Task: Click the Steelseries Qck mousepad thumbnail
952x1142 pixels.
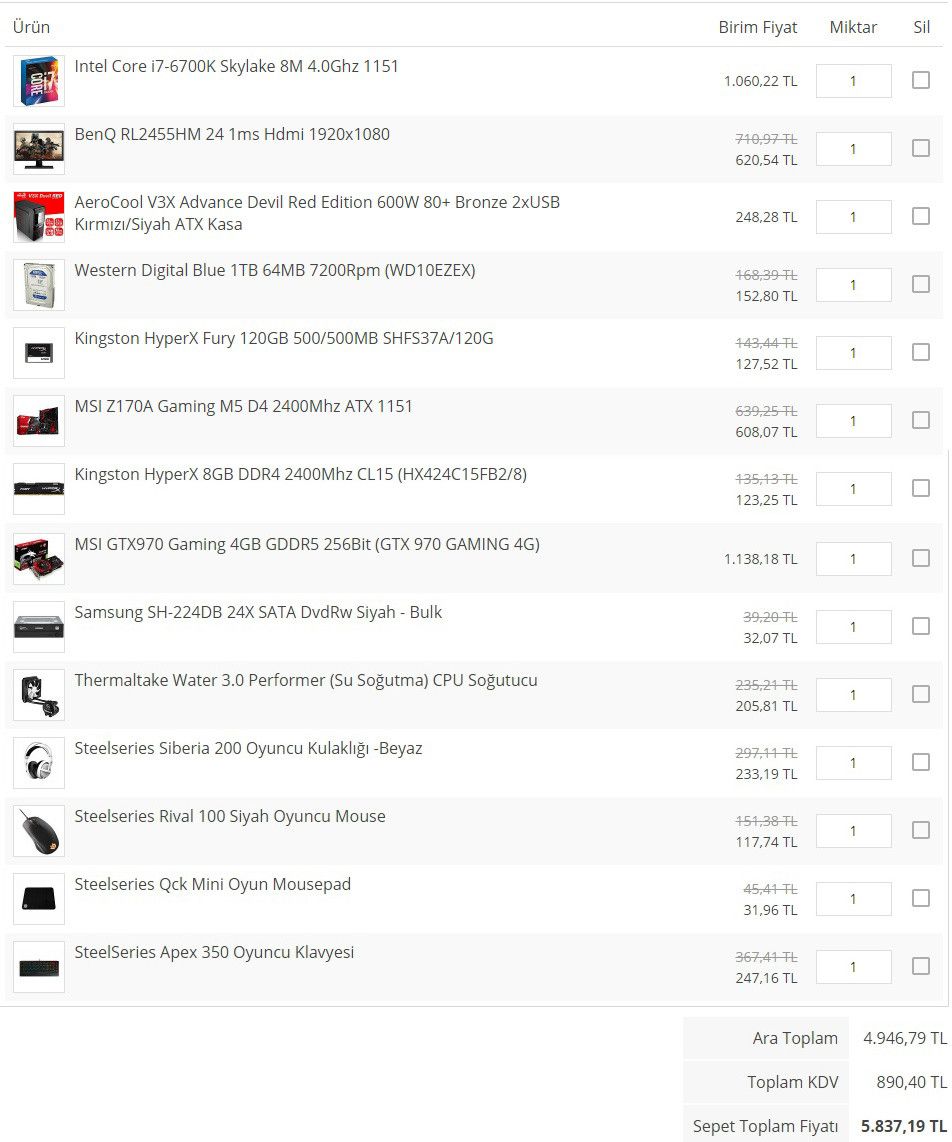Action: (39, 899)
